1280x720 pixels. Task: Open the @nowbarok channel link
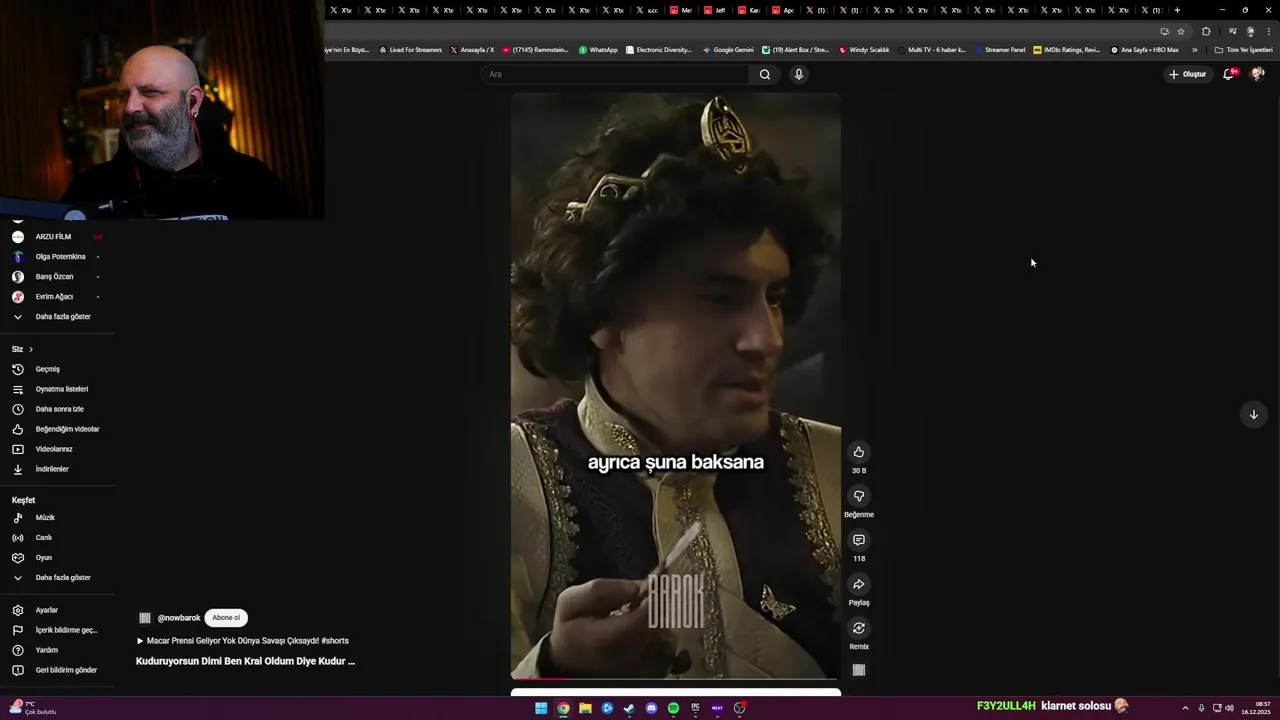[x=179, y=618]
